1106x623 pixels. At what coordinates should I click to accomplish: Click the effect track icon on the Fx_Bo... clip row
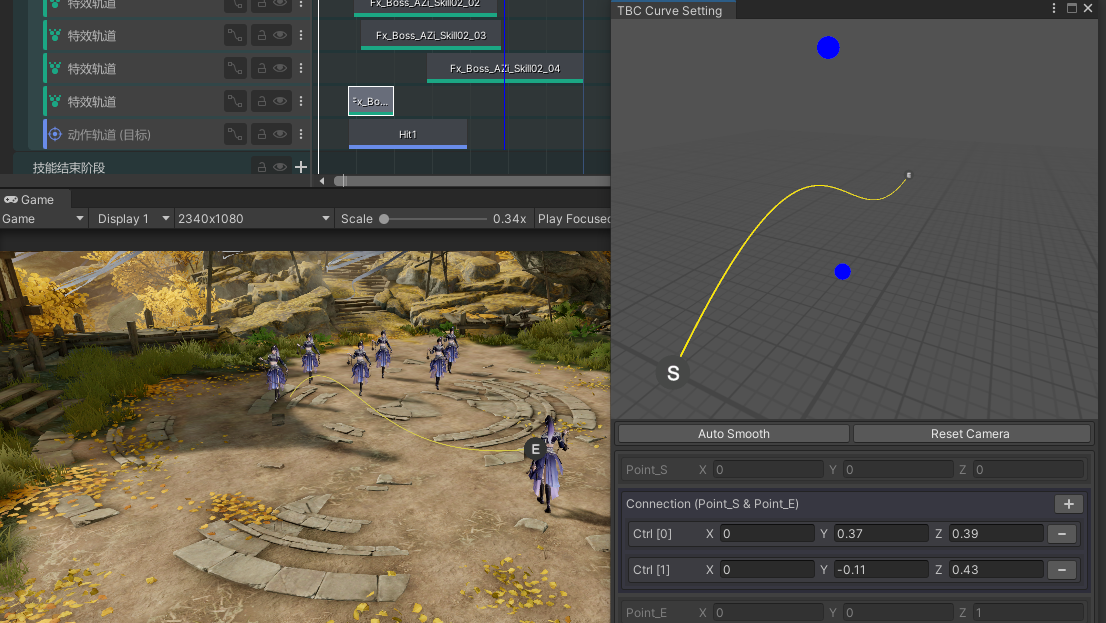point(55,102)
